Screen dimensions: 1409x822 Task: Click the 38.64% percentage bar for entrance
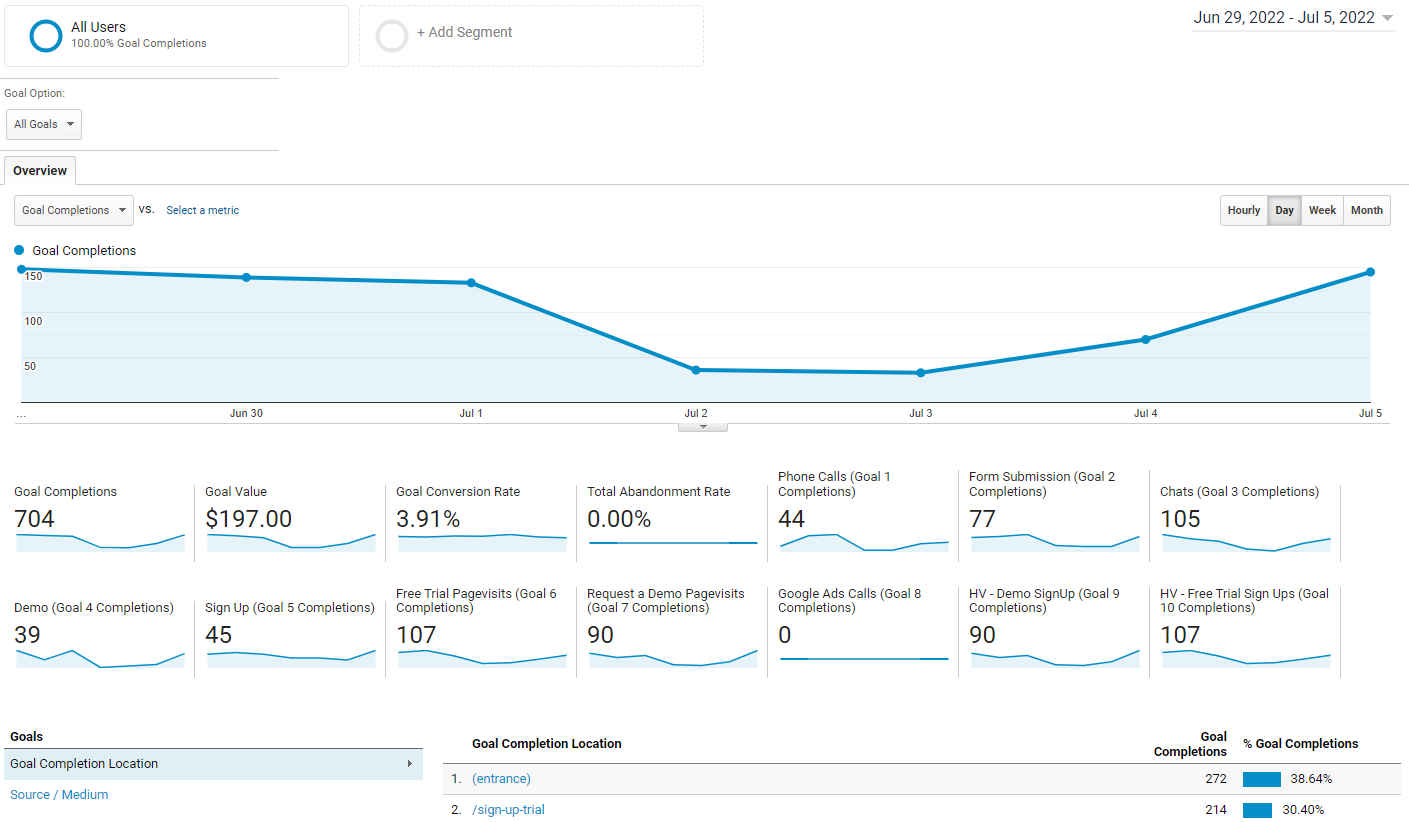[x=1261, y=779]
